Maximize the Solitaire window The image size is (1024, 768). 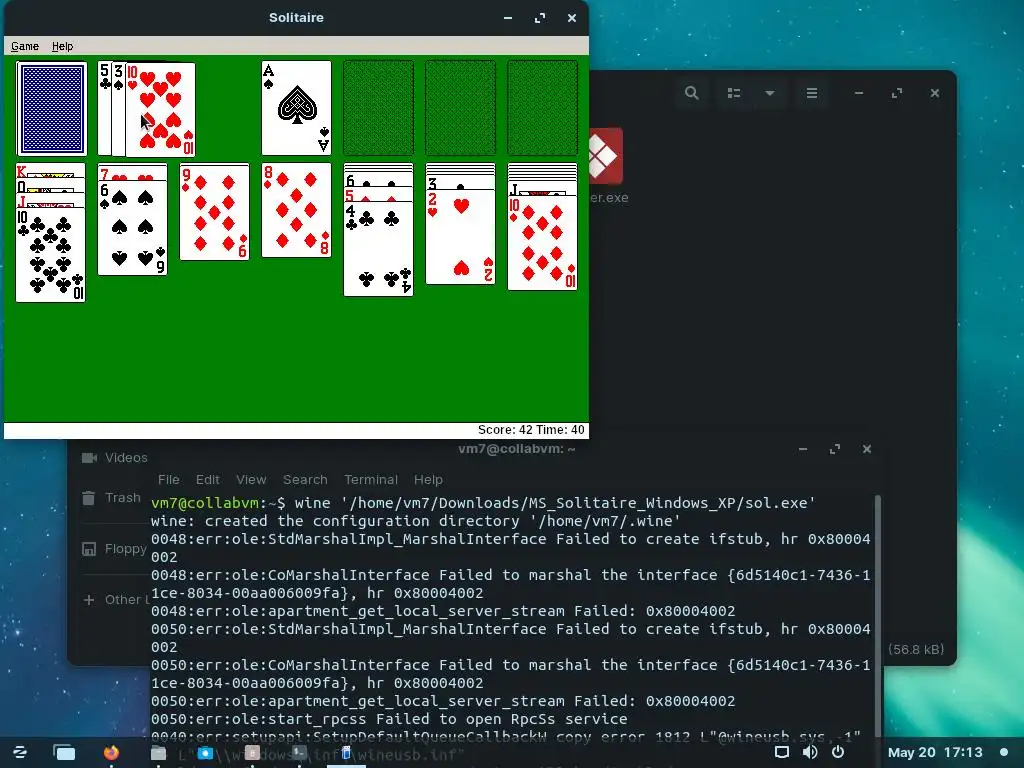tap(539, 18)
